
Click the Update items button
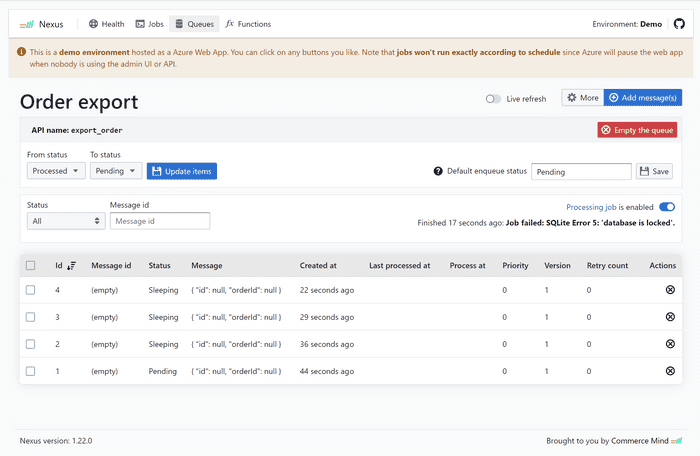coord(181,171)
